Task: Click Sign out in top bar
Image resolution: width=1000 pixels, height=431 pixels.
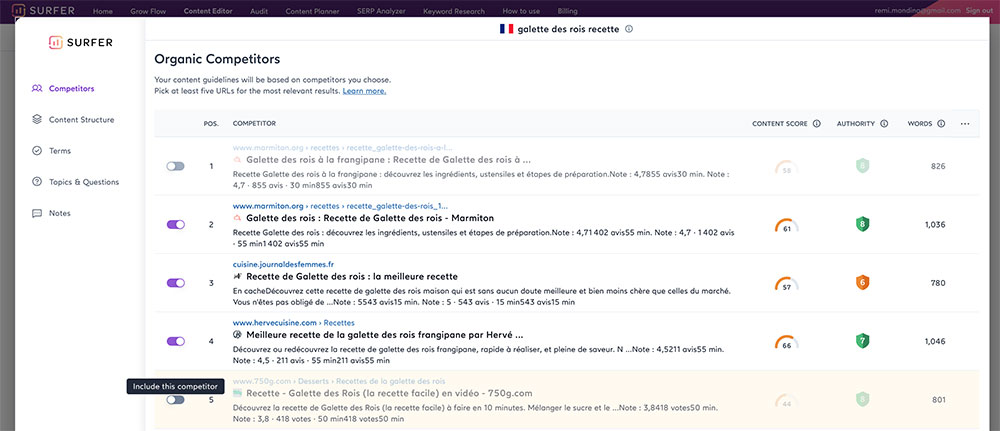Action: pos(979,10)
